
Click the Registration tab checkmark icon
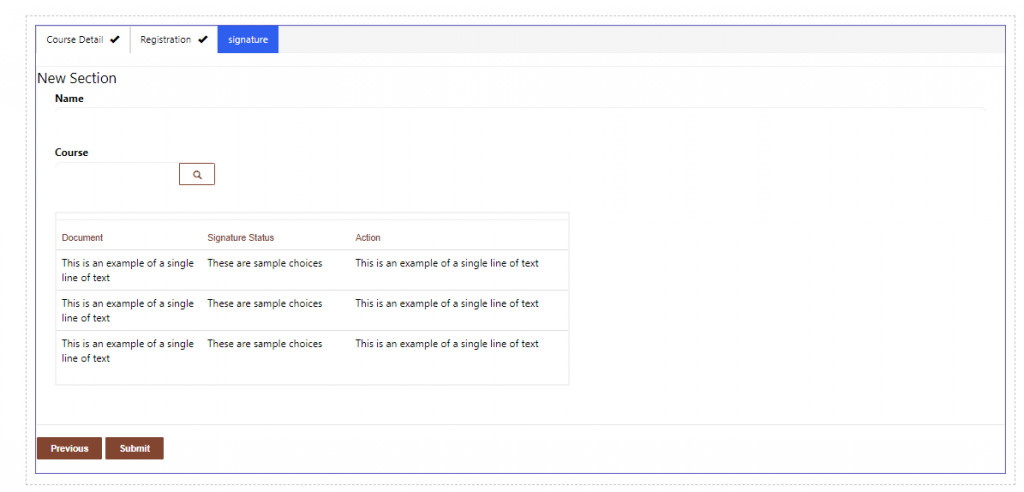tap(202, 39)
